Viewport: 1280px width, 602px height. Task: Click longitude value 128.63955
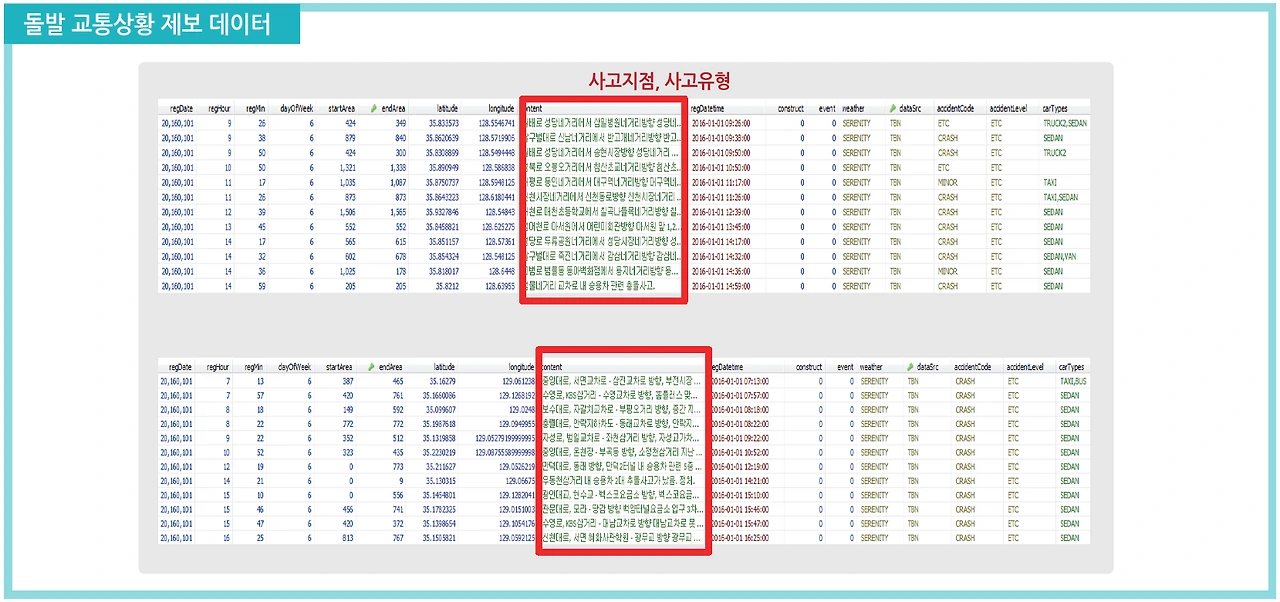(499, 286)
